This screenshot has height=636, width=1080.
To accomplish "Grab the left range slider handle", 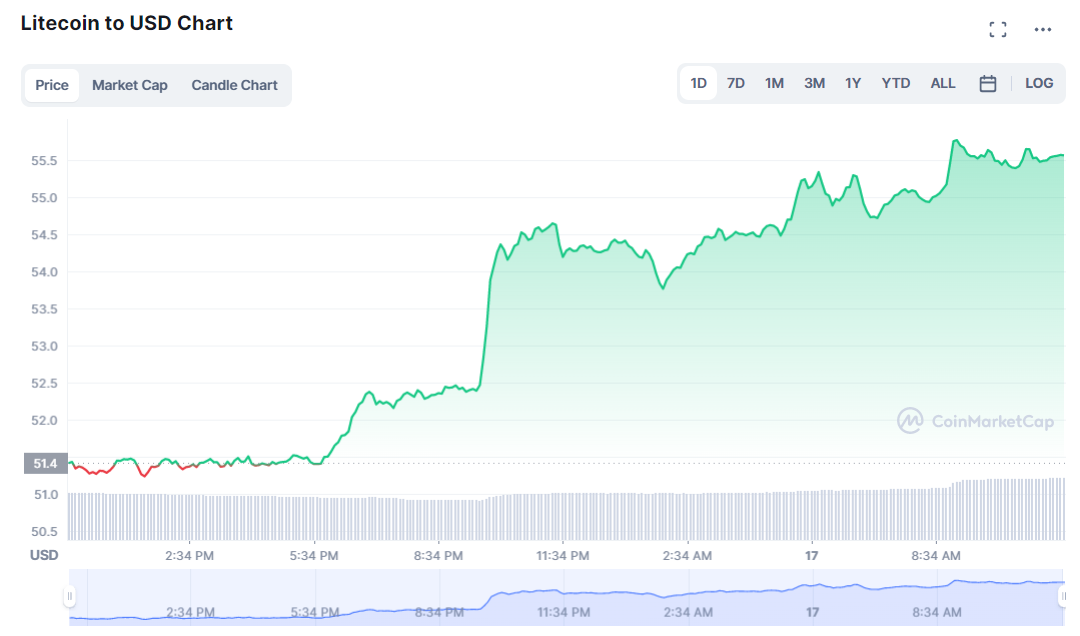I will point(70,596).
